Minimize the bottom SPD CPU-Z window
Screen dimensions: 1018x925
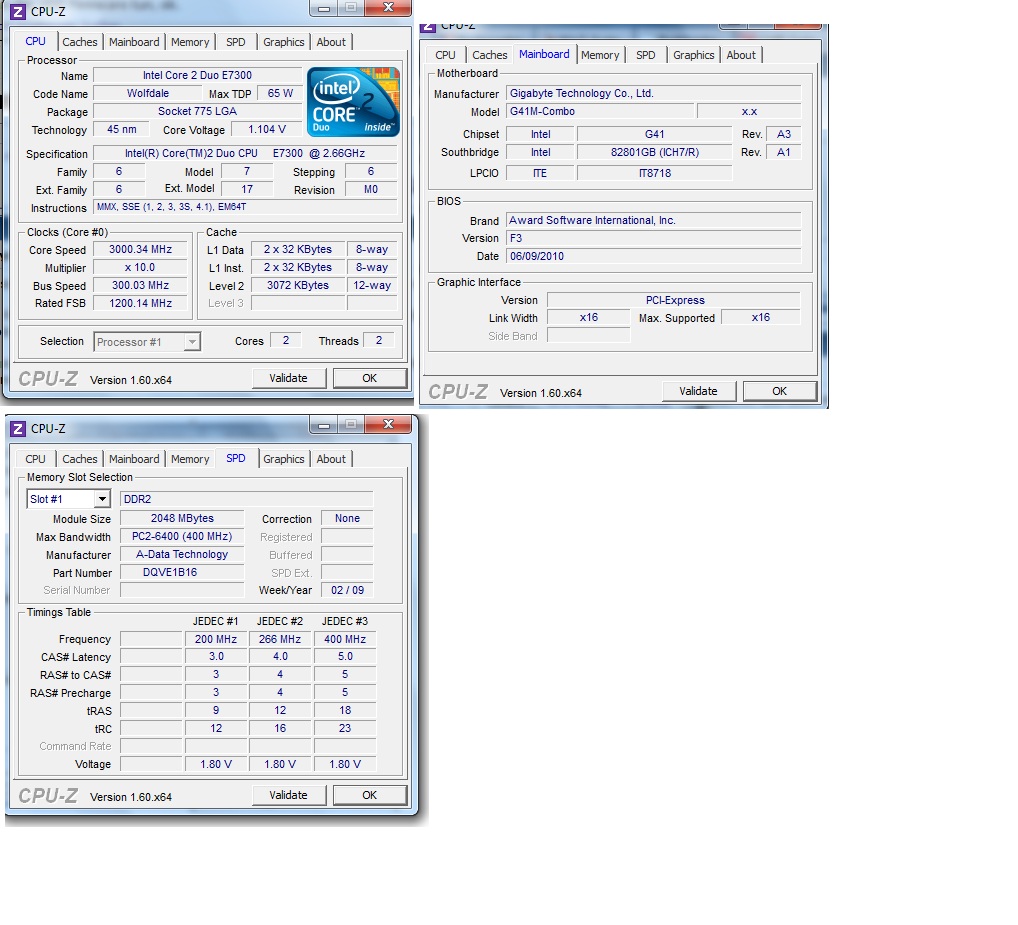[x=324, y=425]
